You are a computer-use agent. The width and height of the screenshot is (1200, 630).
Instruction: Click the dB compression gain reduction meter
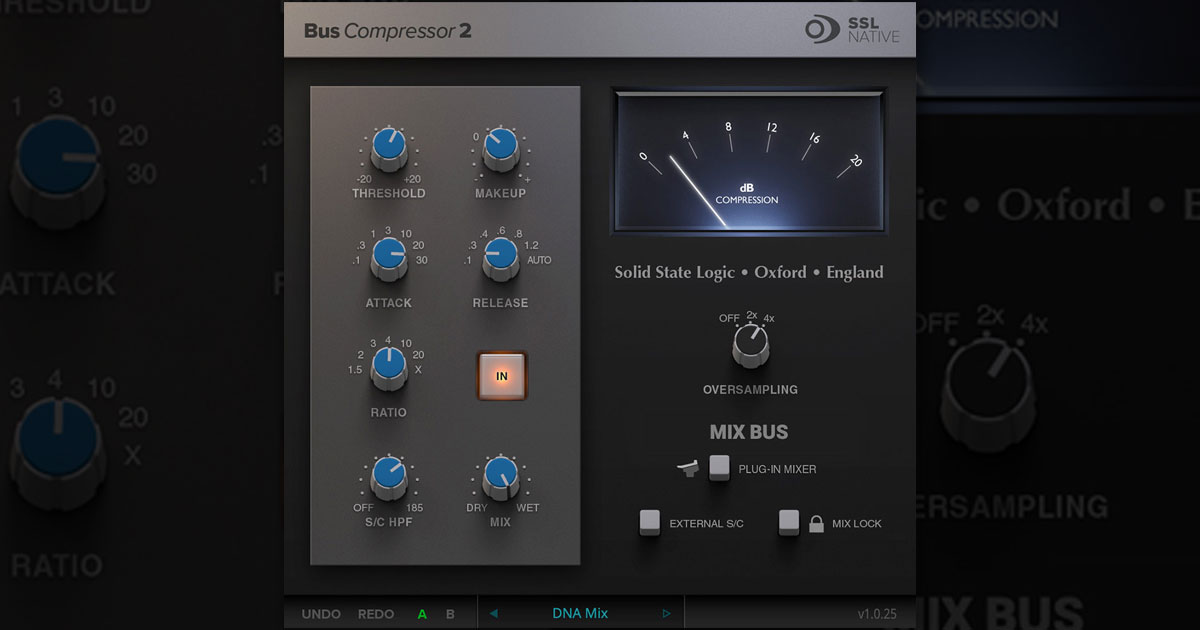pos(748,161)
